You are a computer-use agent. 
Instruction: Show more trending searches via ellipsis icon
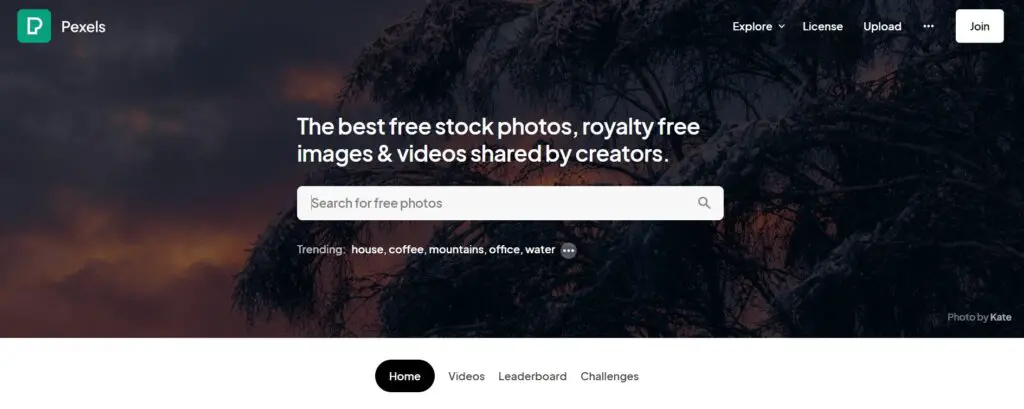click(569, 250)
